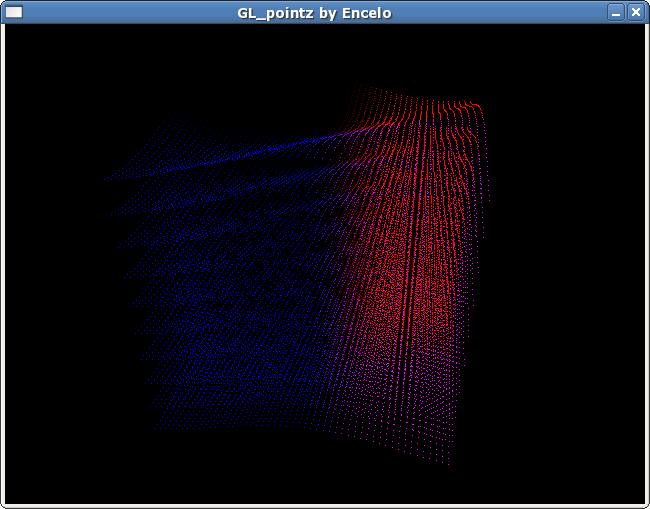
Task: Minimize the GL_pointz window
Action: tap(616, 12)
